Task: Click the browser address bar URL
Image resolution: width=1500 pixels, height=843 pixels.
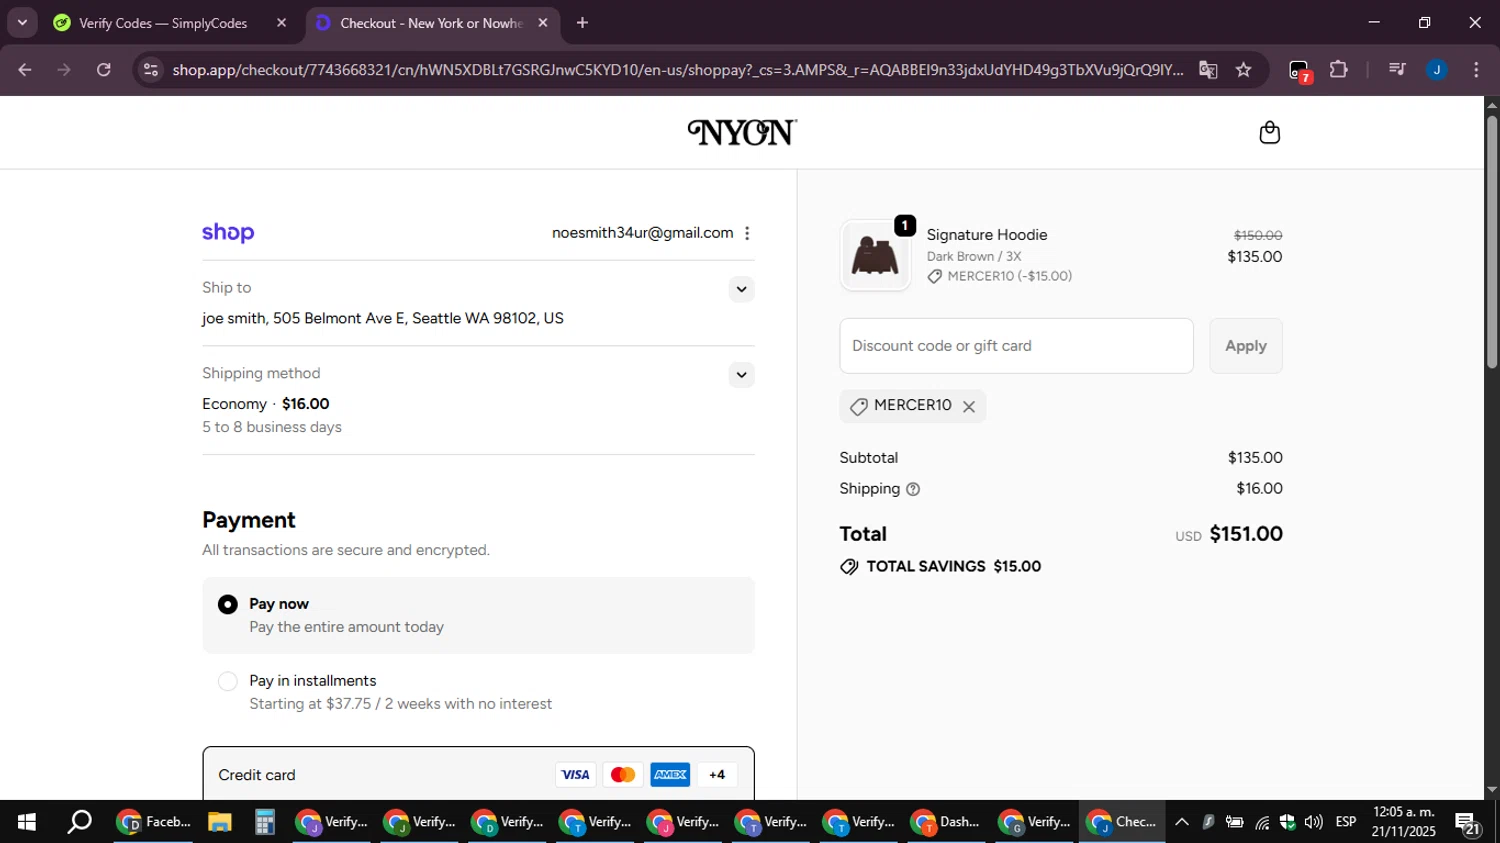Action: pyautogui.click(x=678, y=70)
